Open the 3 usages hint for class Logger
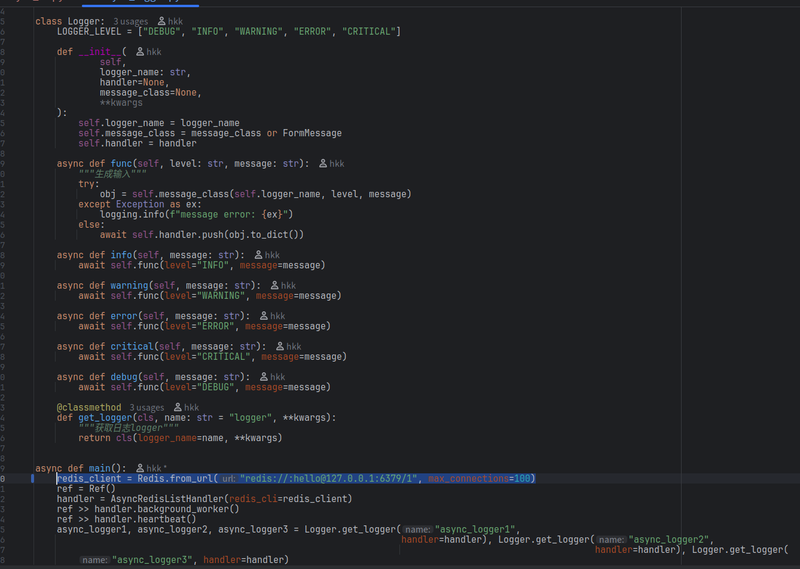This screenshot has width=800, height=569. pyautogui.click(x=130, y=21)
